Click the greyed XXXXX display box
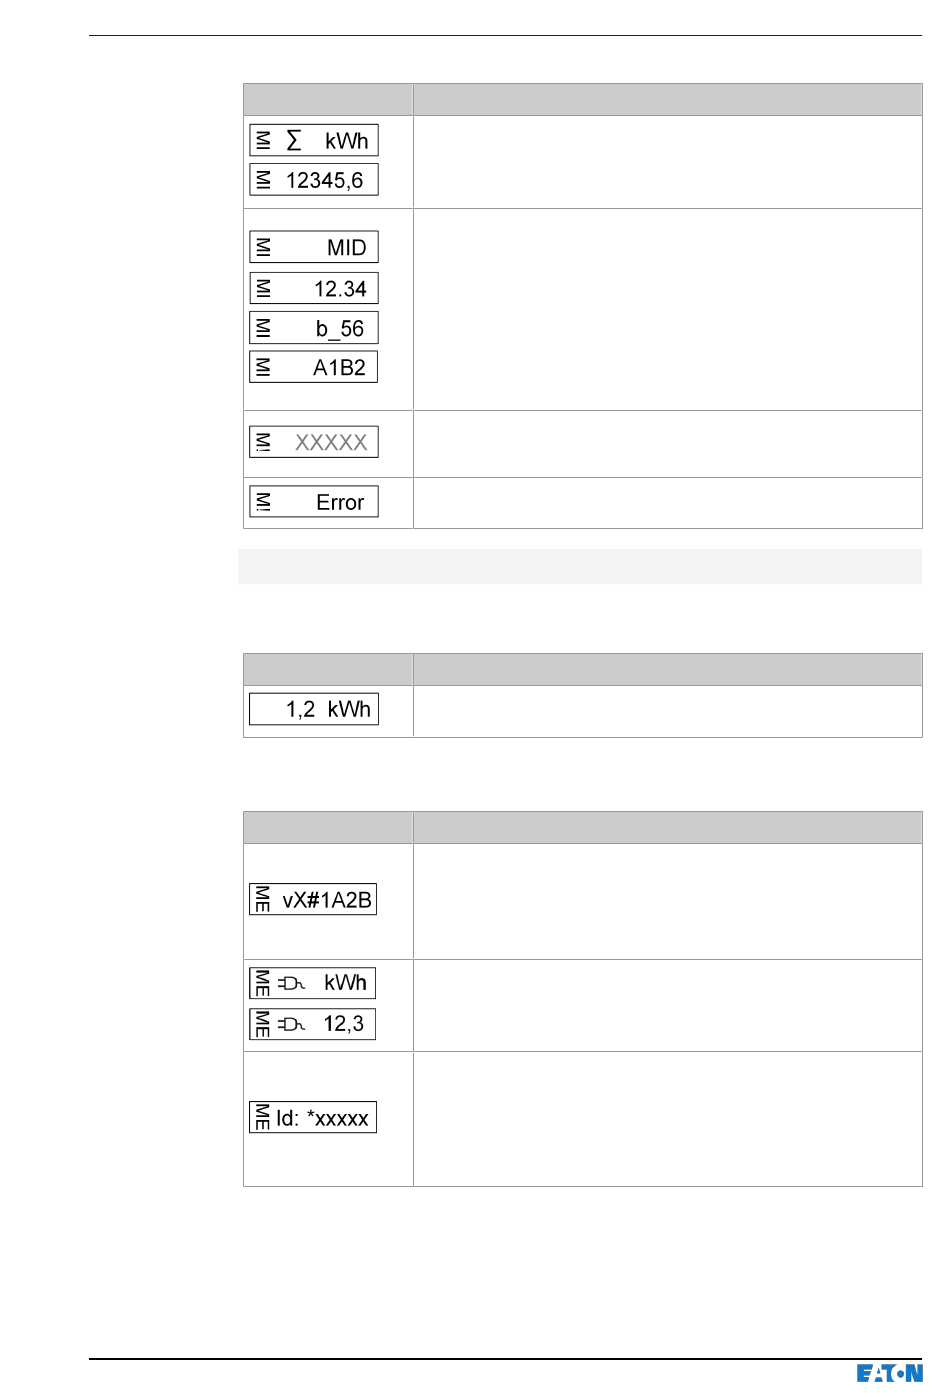Image resolution: width=950 pixels, height=1397 pixels. (314, 442)
